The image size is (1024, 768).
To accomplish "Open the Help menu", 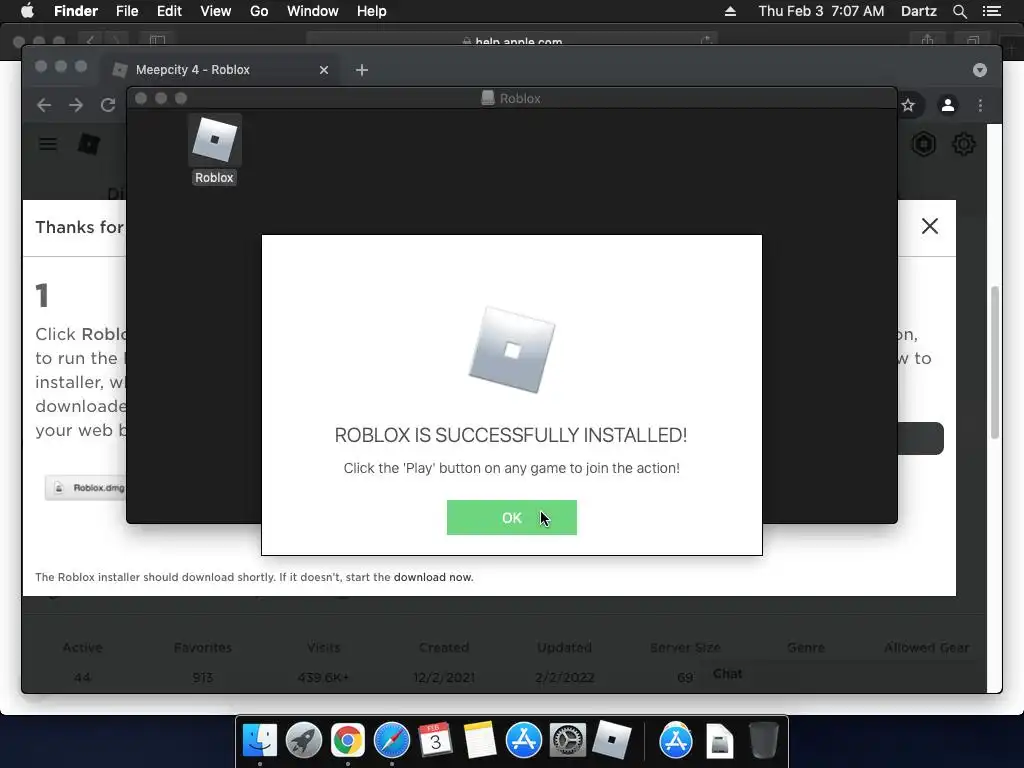I will coord(372,11).
